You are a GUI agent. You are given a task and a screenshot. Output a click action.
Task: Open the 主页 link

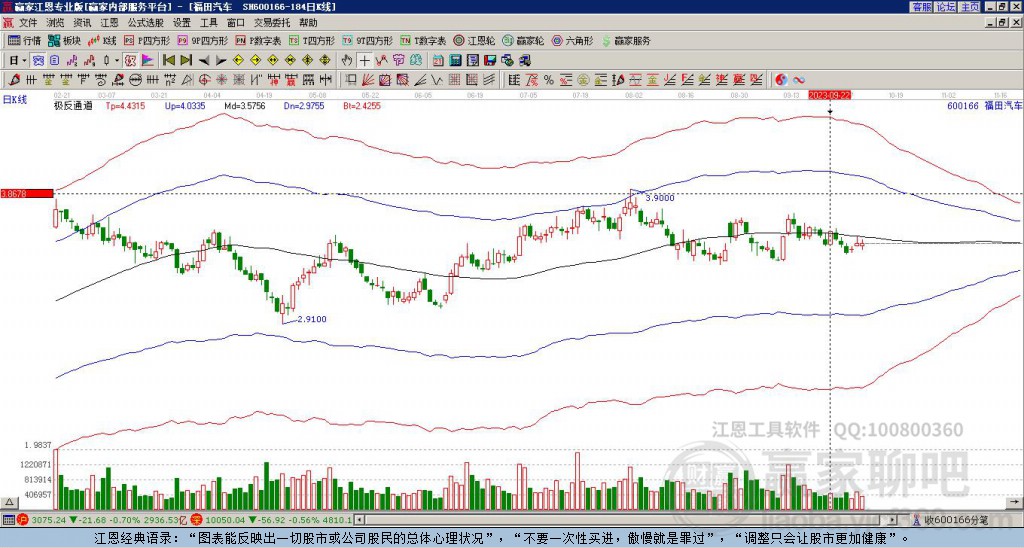click(x=970, y=7)
